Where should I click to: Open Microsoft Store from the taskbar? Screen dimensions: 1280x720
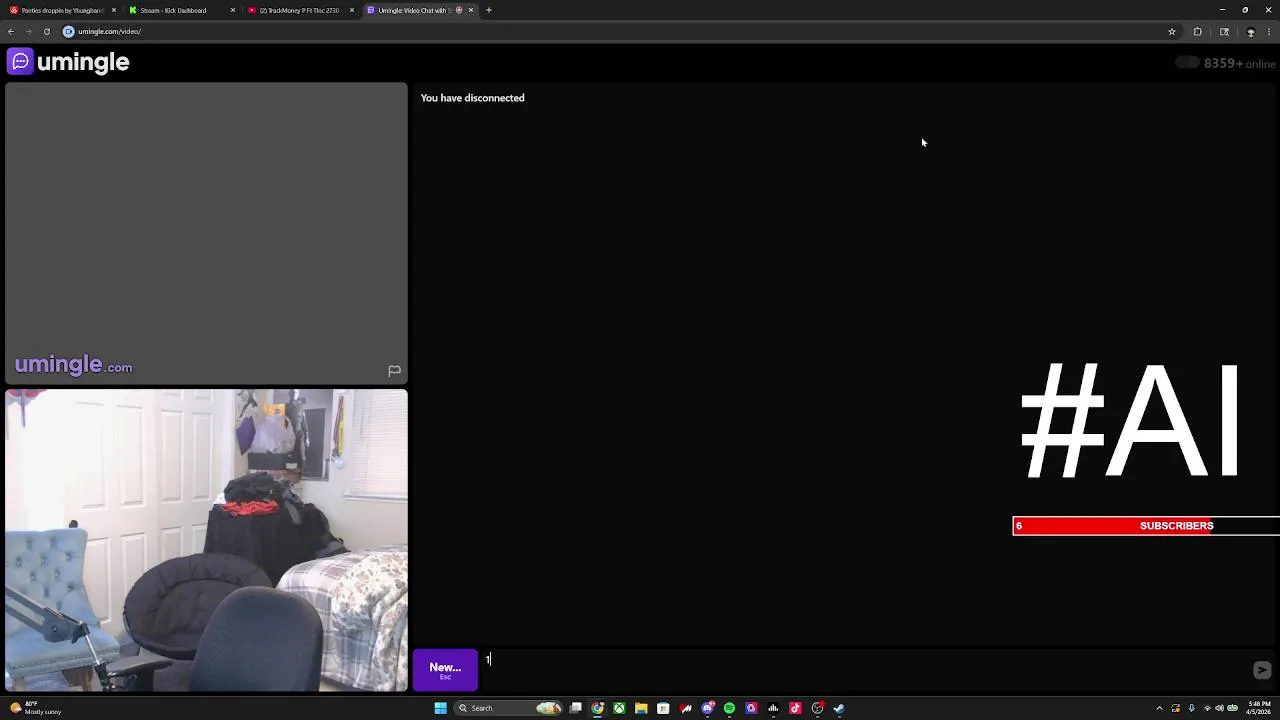click(x=663, y=708)
